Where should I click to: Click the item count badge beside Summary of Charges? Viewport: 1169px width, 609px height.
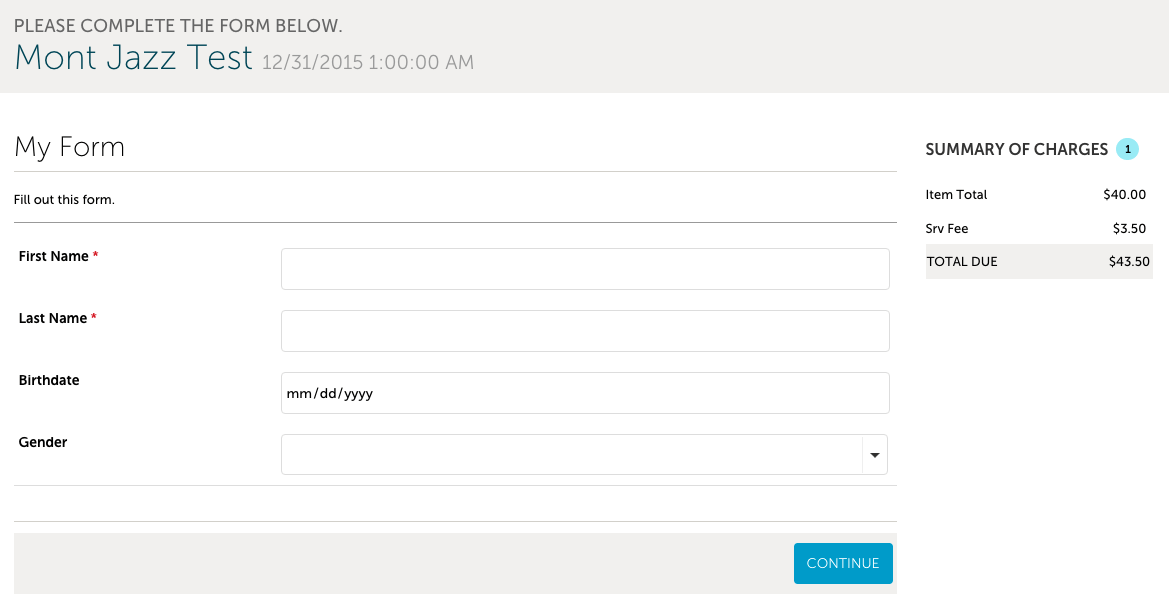[1127, 148]
